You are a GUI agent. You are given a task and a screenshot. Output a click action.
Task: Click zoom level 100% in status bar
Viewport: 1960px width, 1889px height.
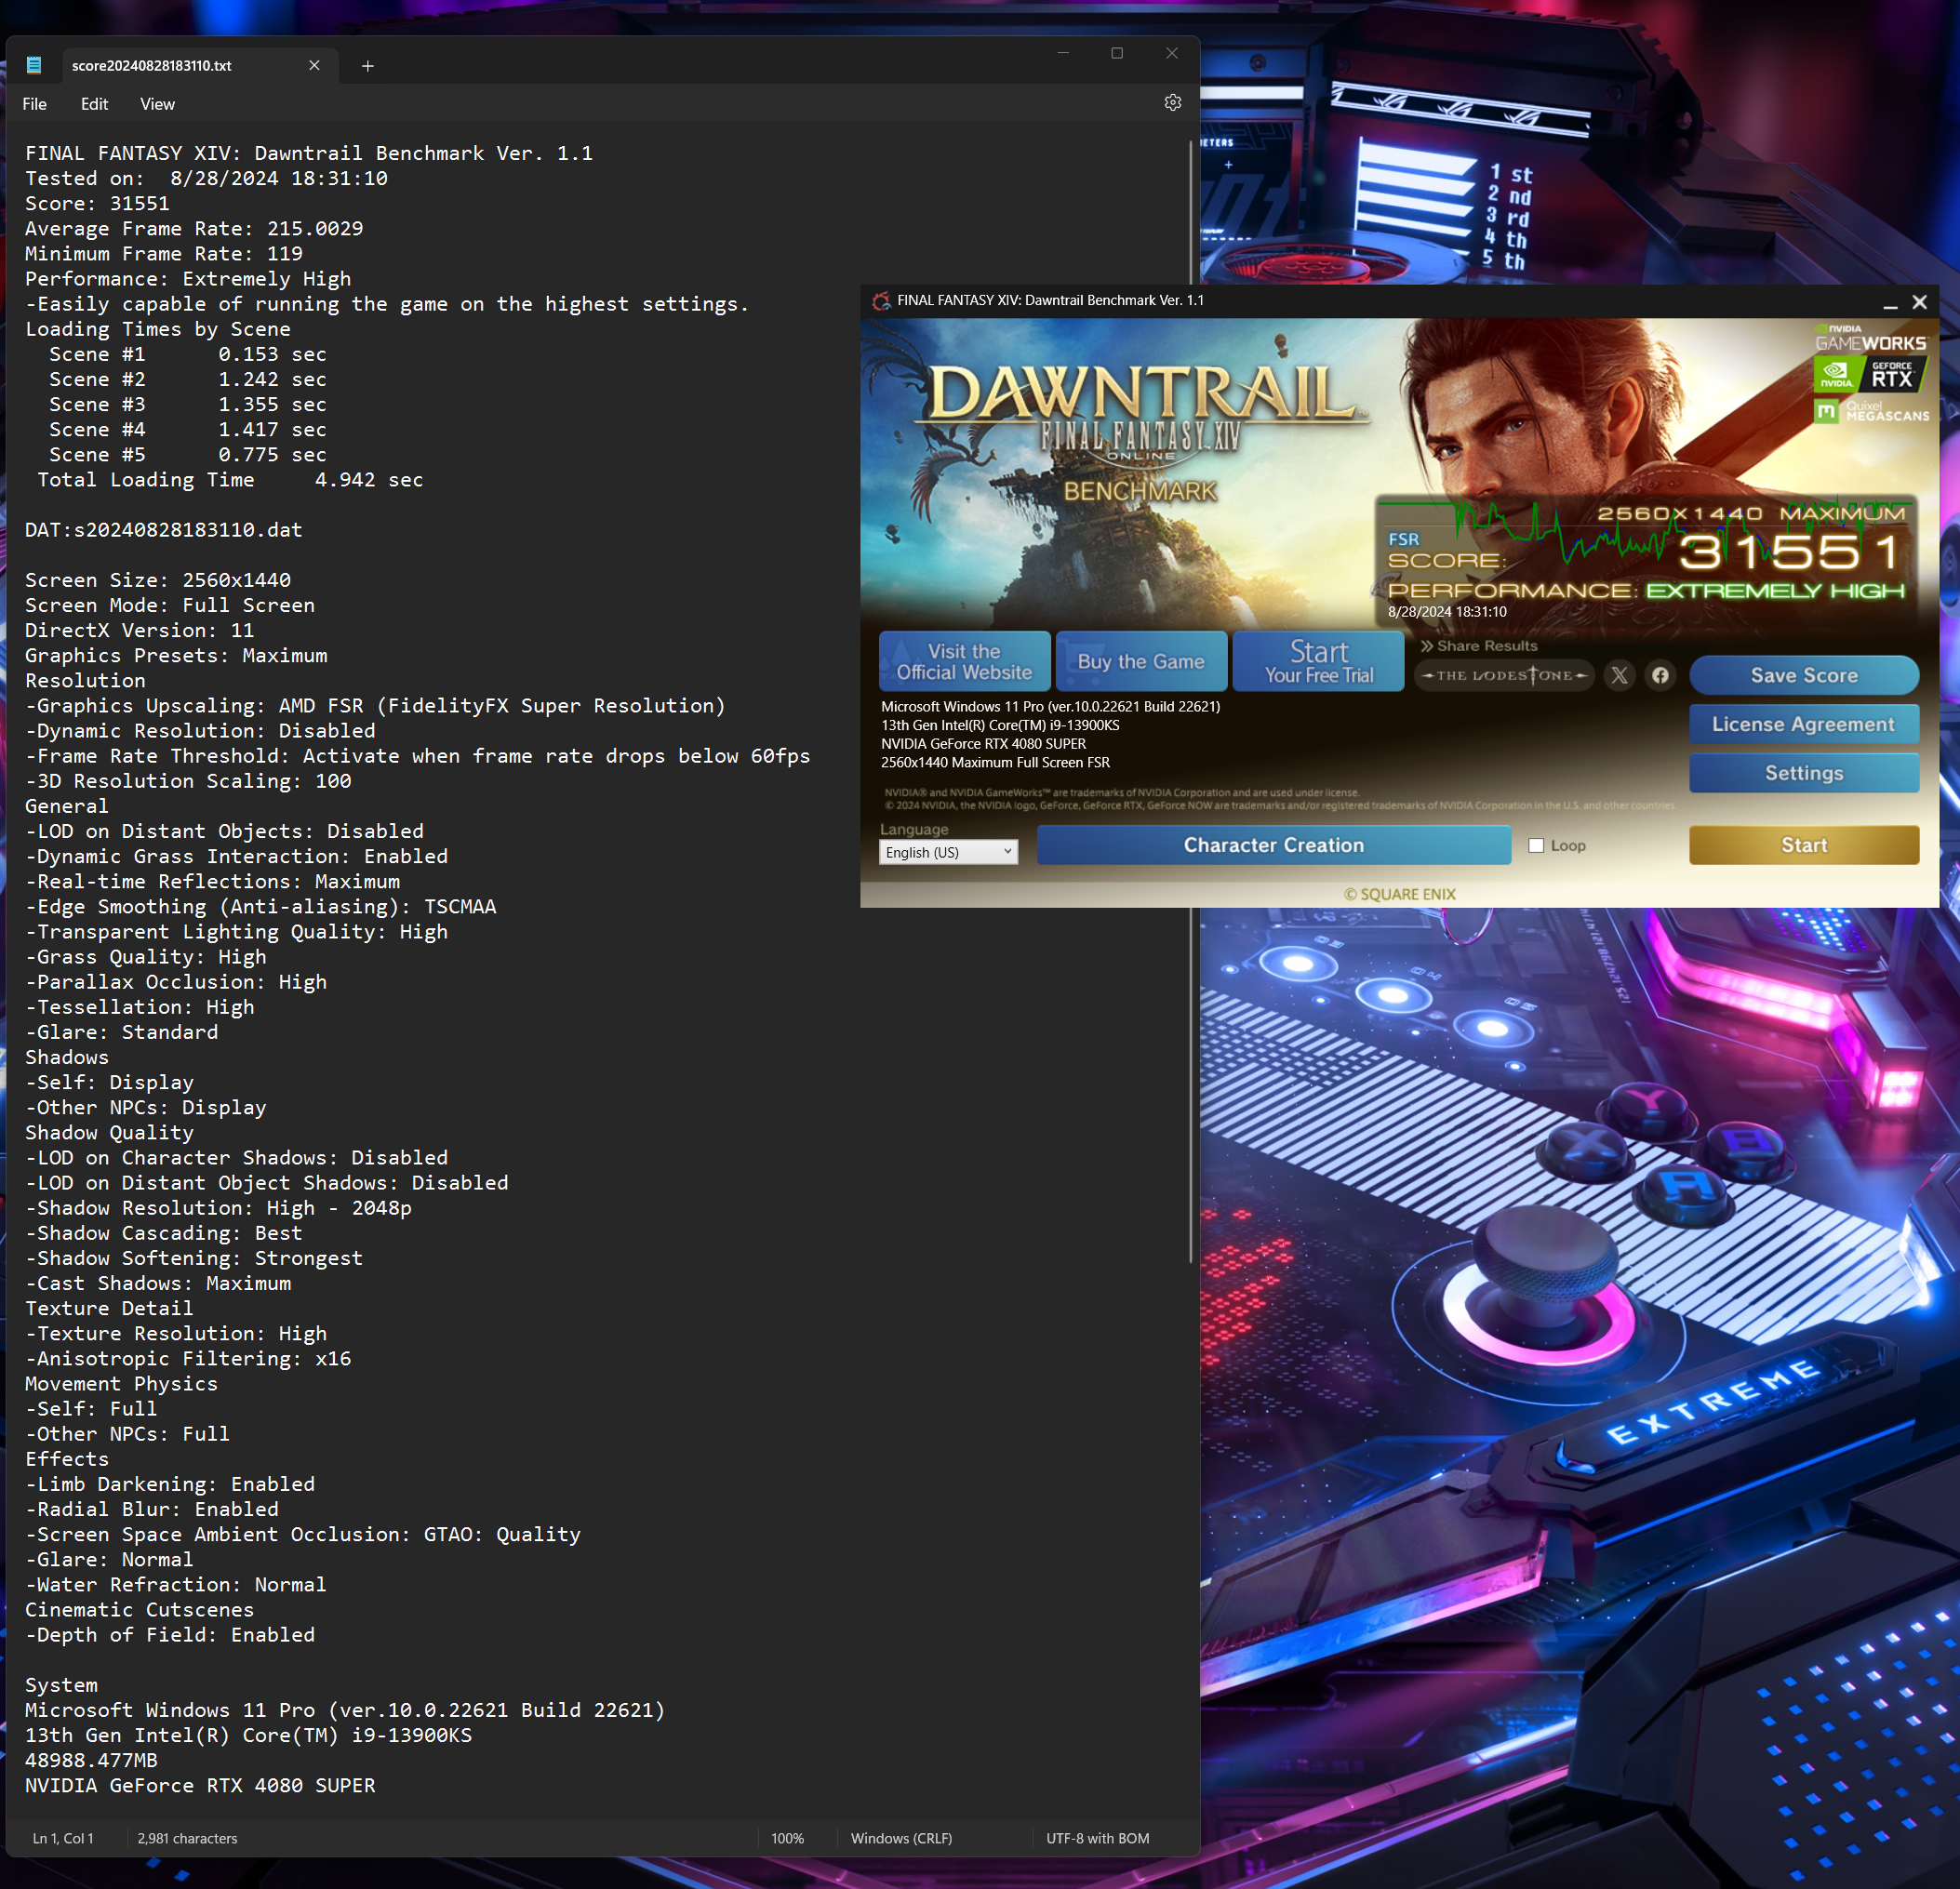coord(787,1838)
